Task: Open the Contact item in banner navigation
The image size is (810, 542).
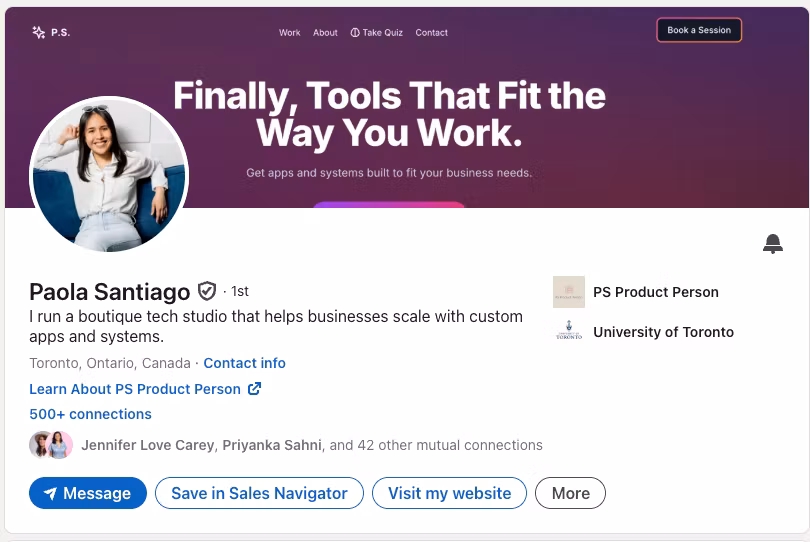Action: click(431, 33)
